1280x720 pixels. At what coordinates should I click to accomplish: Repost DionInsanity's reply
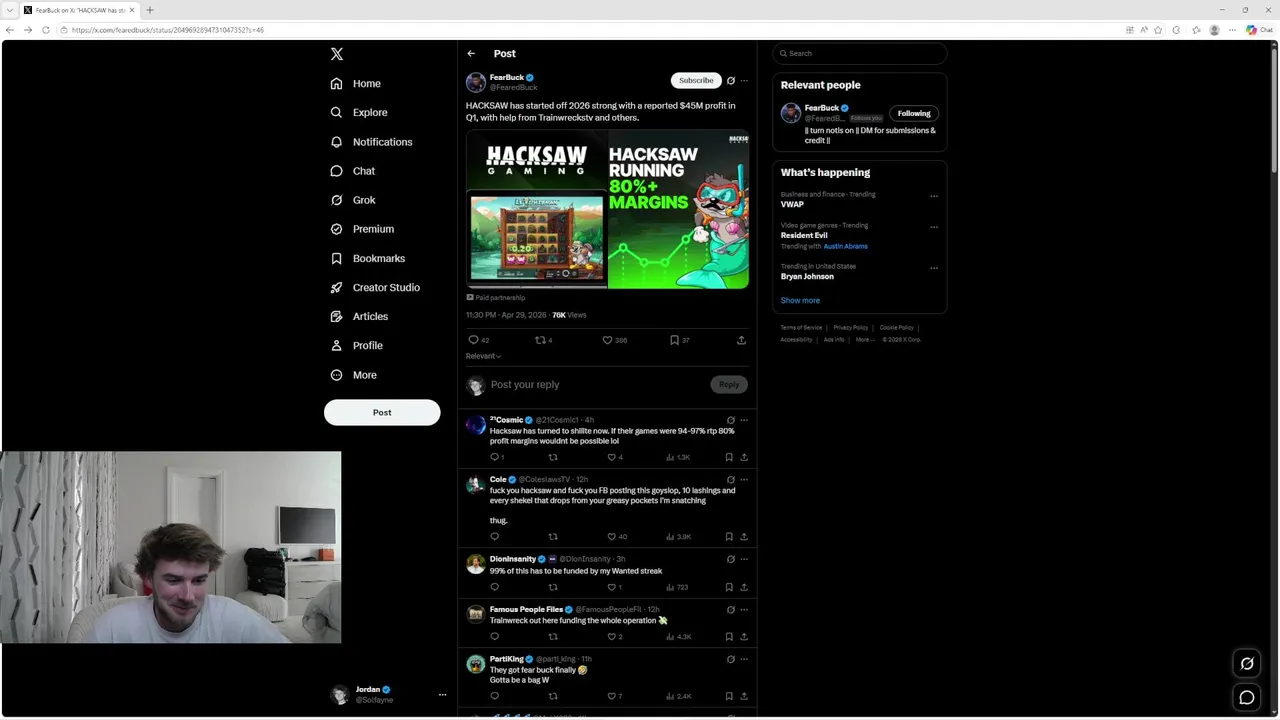[553, 587]
